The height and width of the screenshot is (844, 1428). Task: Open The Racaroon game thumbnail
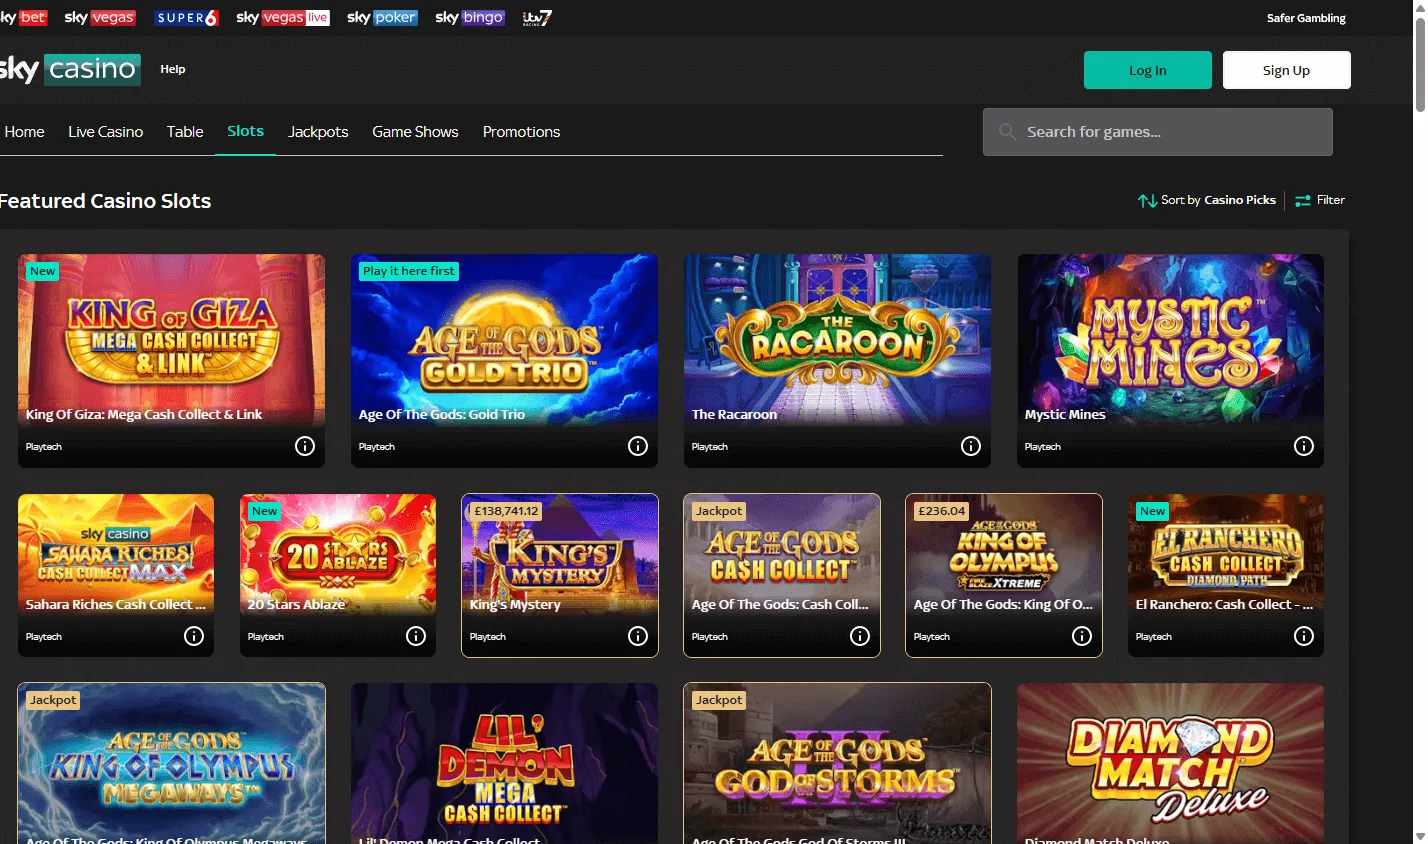tap(837, 339)
